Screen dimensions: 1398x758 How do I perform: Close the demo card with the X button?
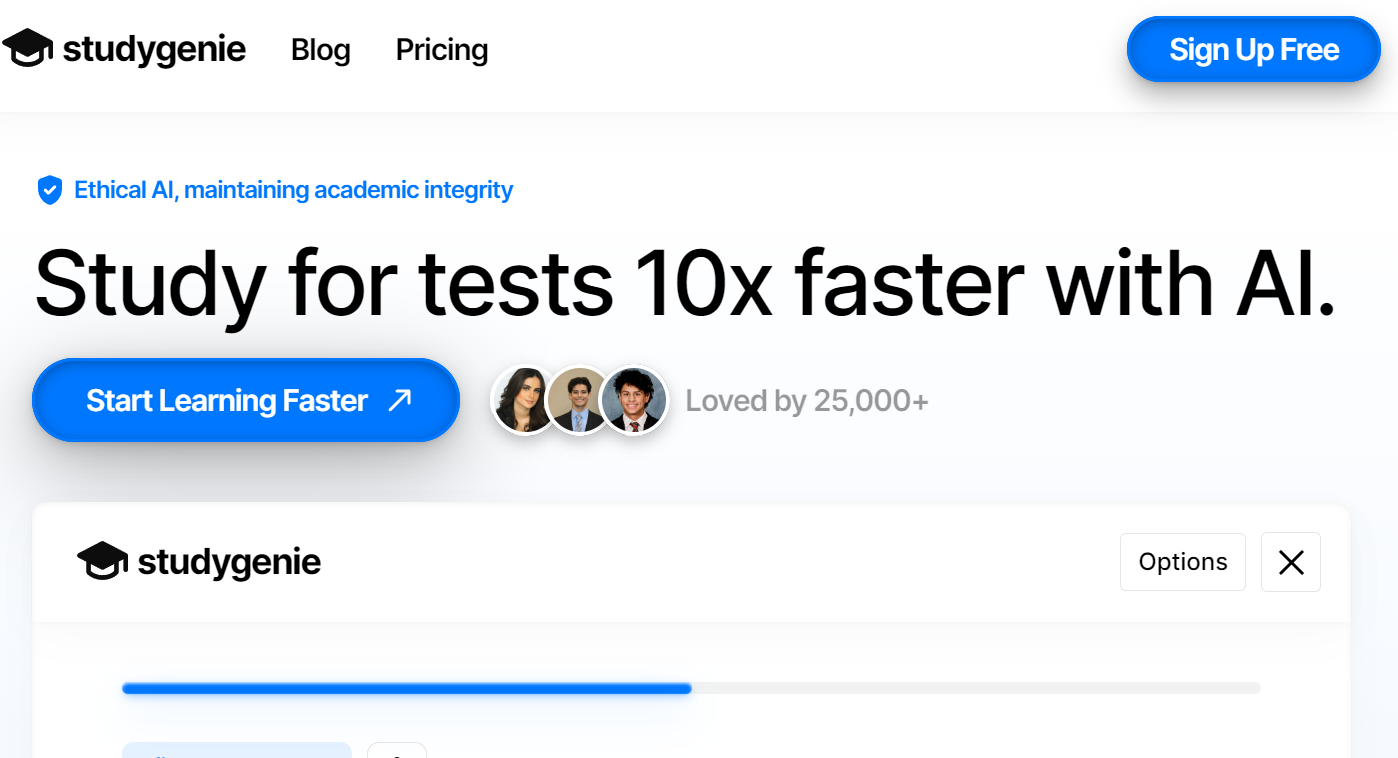coord(1291,562)
